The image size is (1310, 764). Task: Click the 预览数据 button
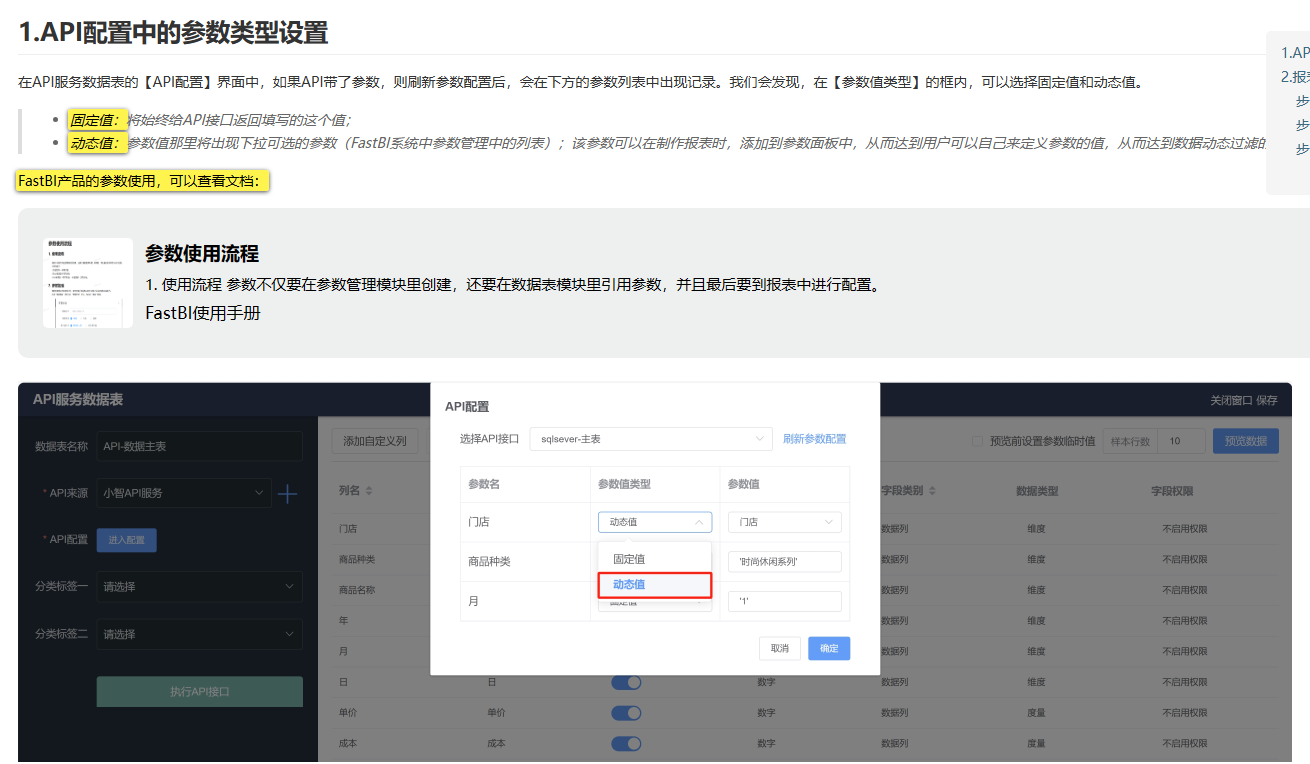[x=1245, y=441]
